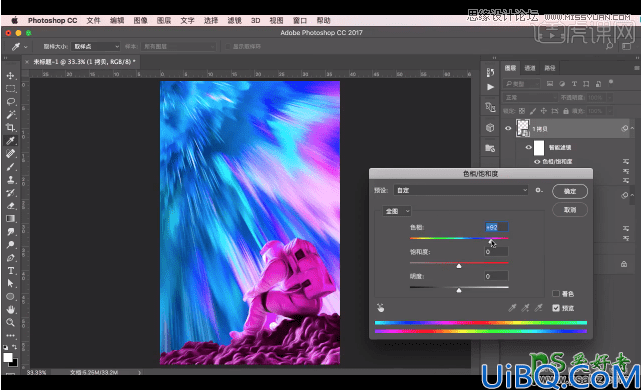Click the add-to-sample eyedropper in dialog
Viewport: 641px width, 391px height.
[525, 308]
